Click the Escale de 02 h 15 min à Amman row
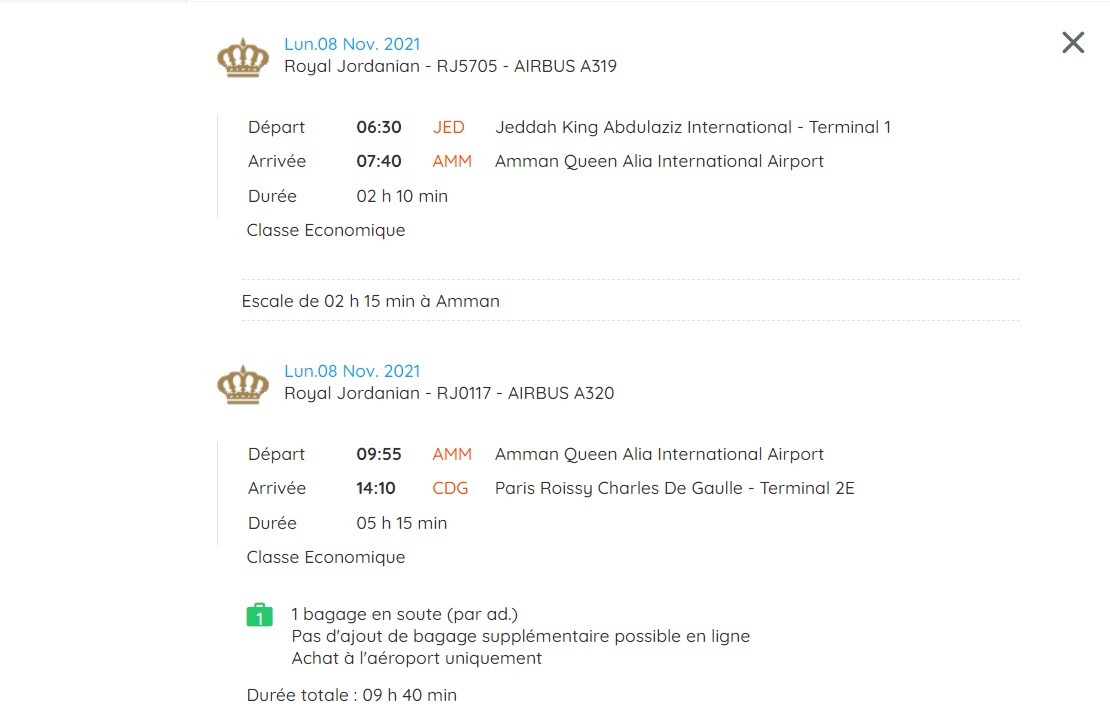The height and width of the screenshot is (727, 1110). click(x=630, y=301)
